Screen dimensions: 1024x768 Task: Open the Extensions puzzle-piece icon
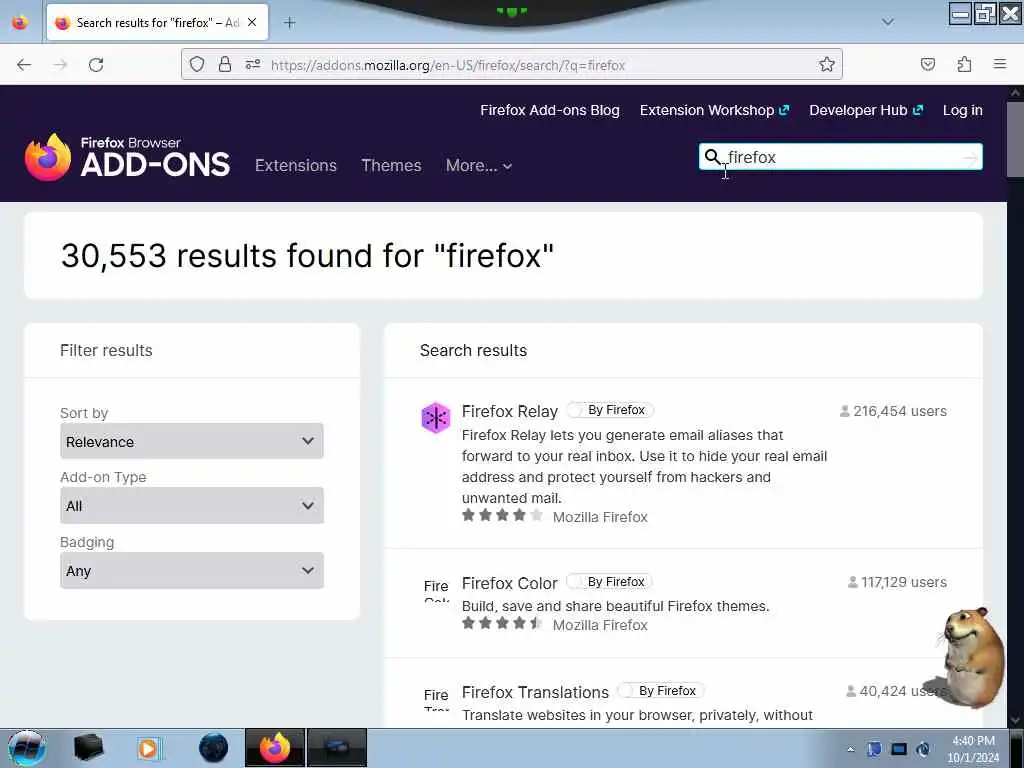pyautogui.click(x=964, y=64)
